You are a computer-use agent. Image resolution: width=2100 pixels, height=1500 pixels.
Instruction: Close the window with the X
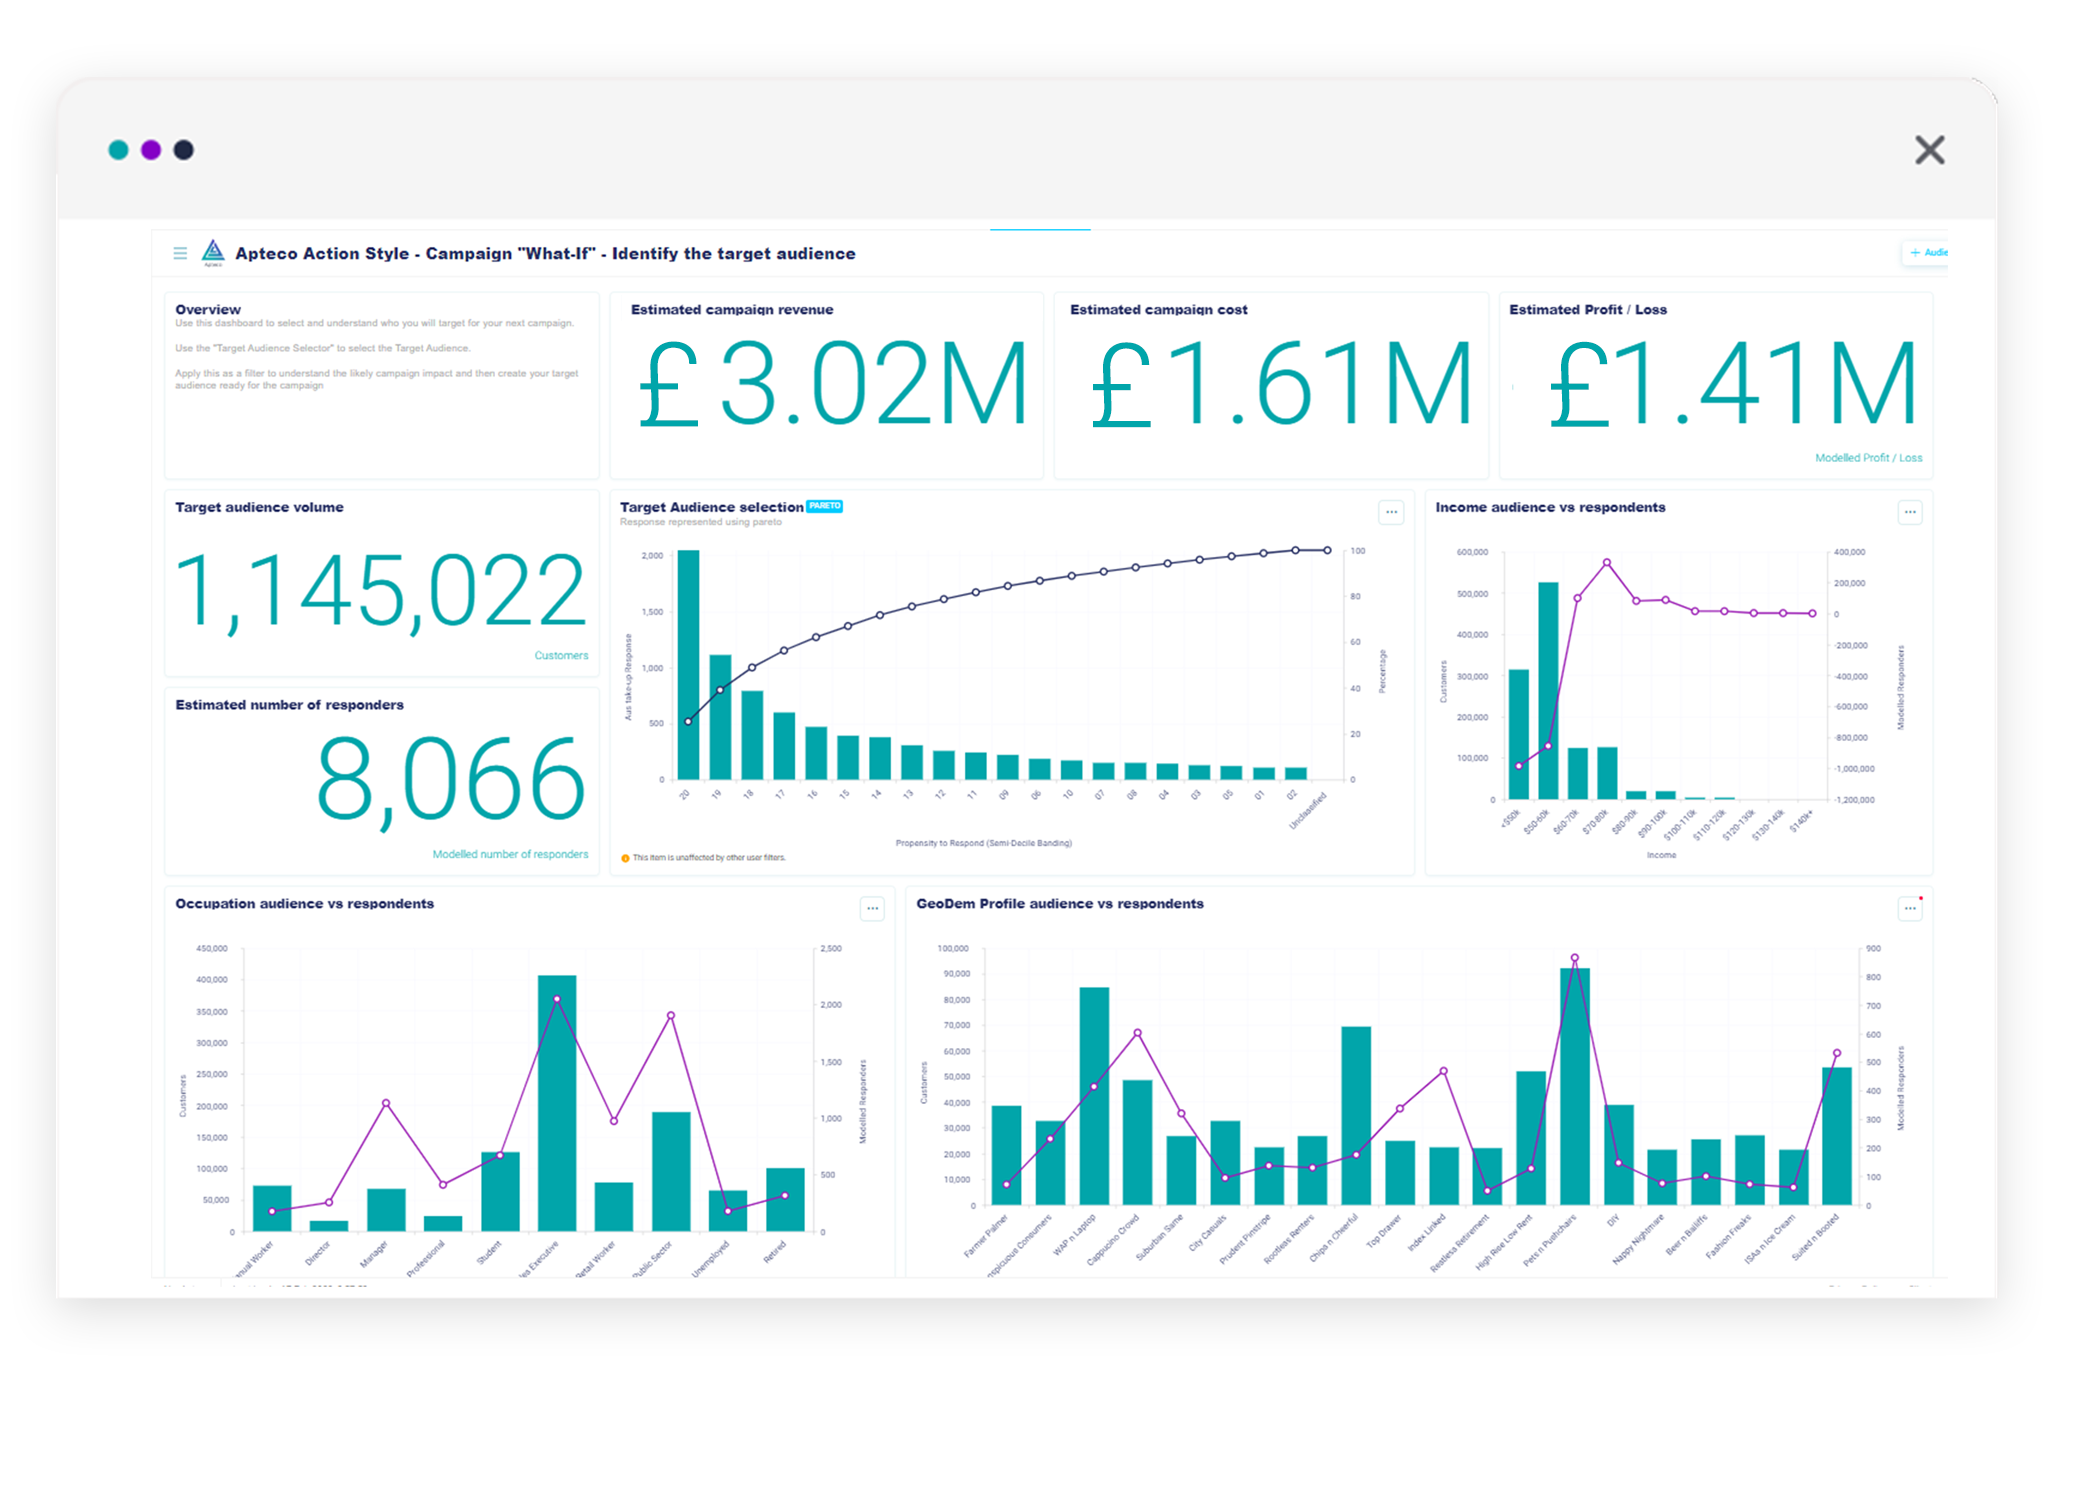1929,150
